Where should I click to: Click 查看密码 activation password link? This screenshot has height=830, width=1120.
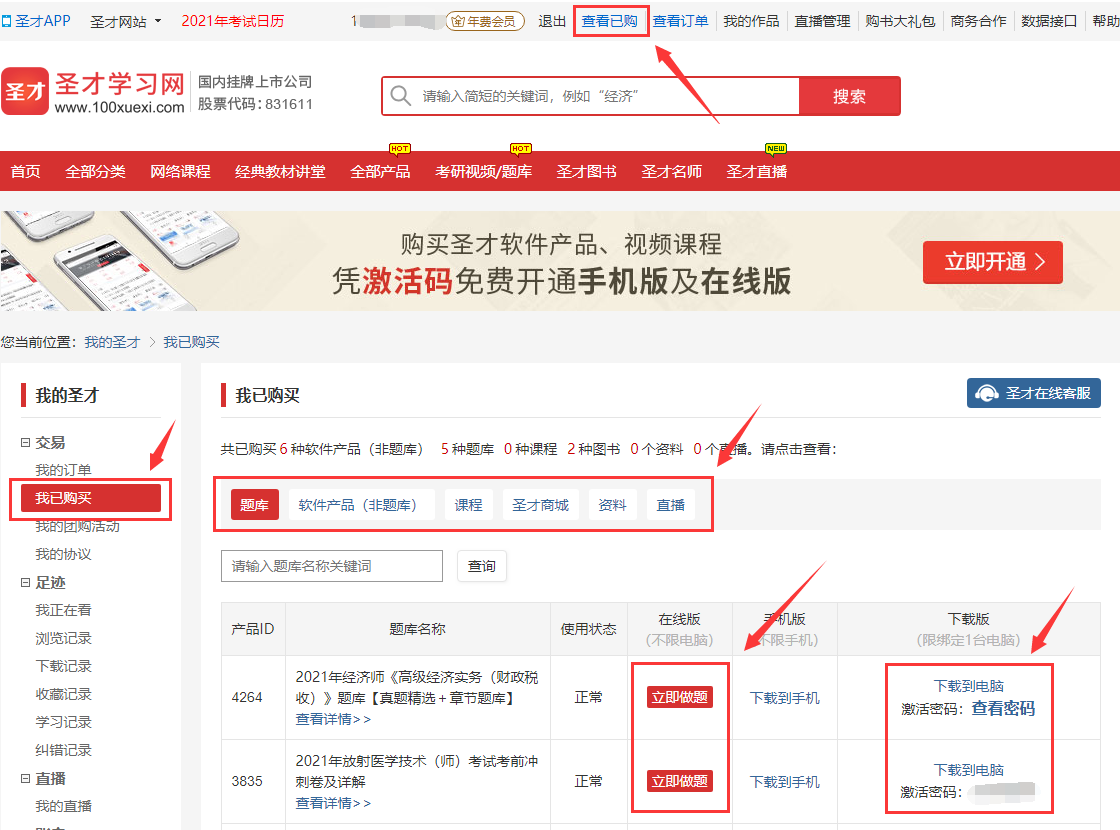coord(1003,708)
